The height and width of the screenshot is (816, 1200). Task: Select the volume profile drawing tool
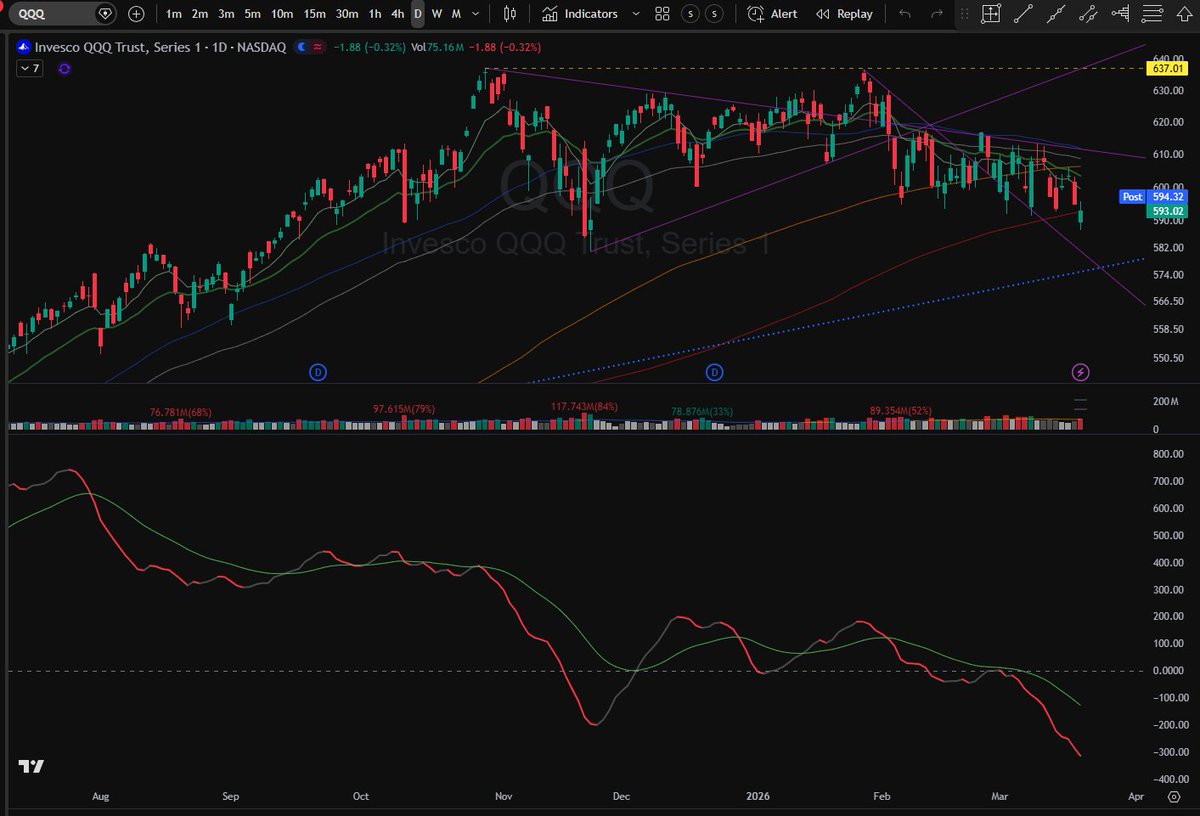point(1121,14)
